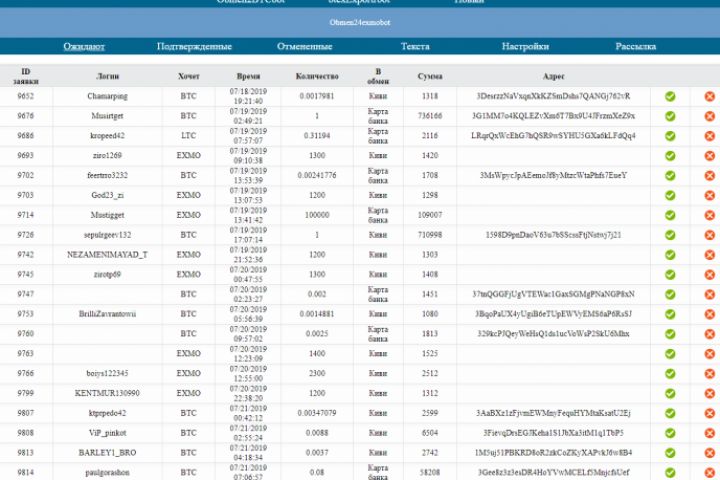Click the Количество column header

317,76
